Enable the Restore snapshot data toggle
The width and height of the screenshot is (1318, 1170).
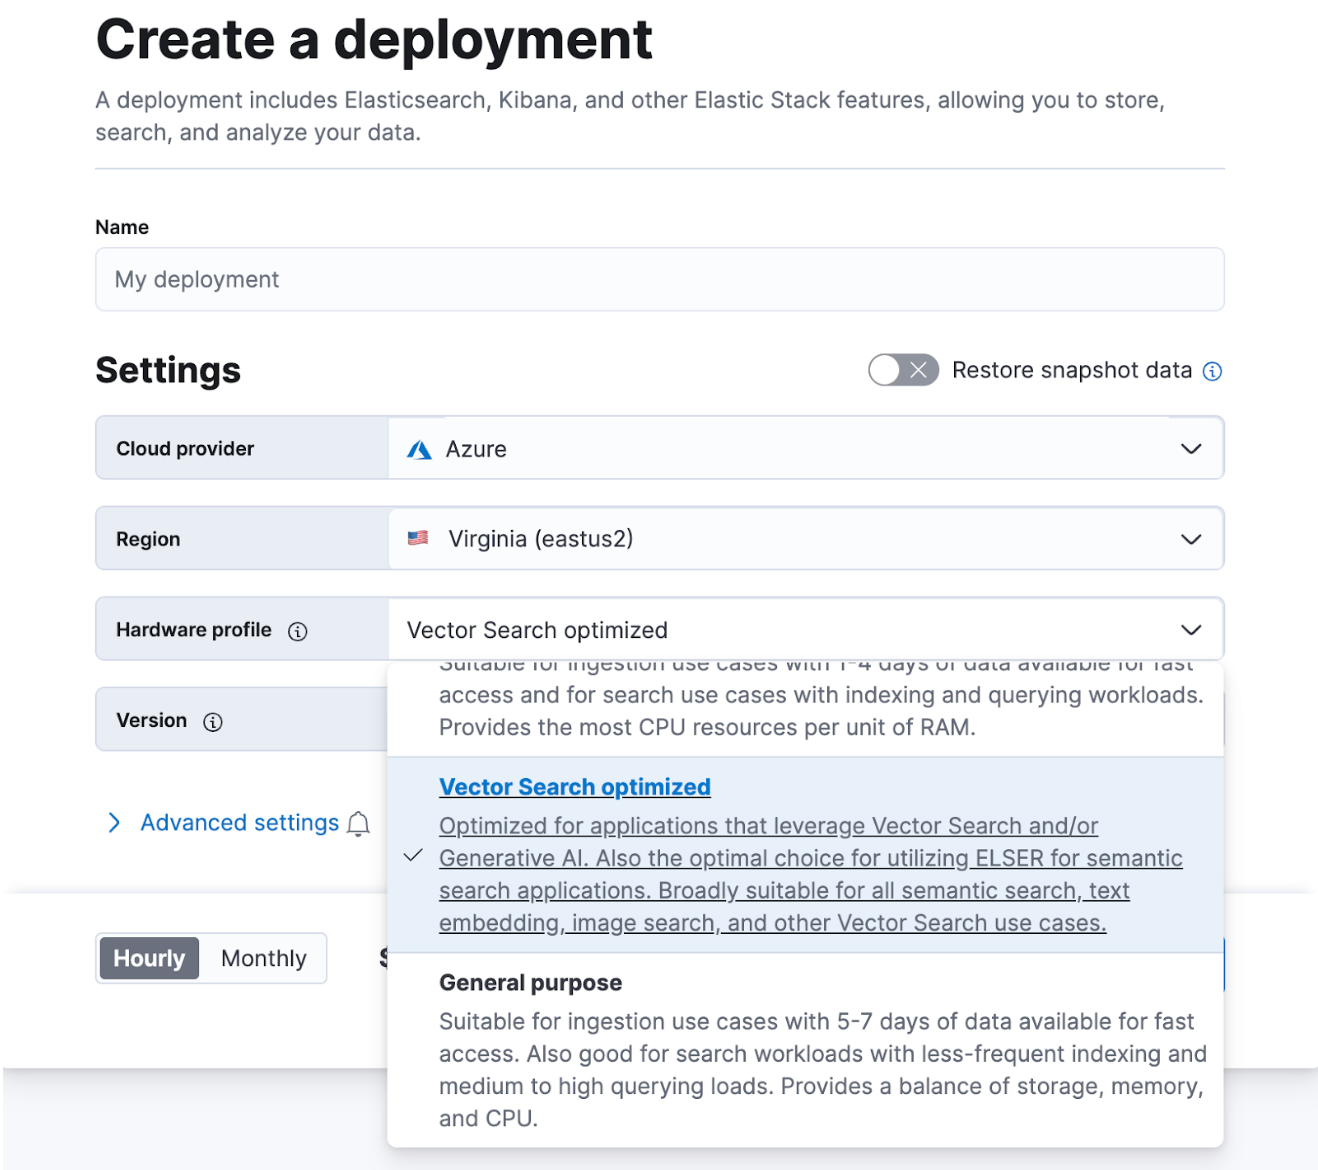point(903,370)
